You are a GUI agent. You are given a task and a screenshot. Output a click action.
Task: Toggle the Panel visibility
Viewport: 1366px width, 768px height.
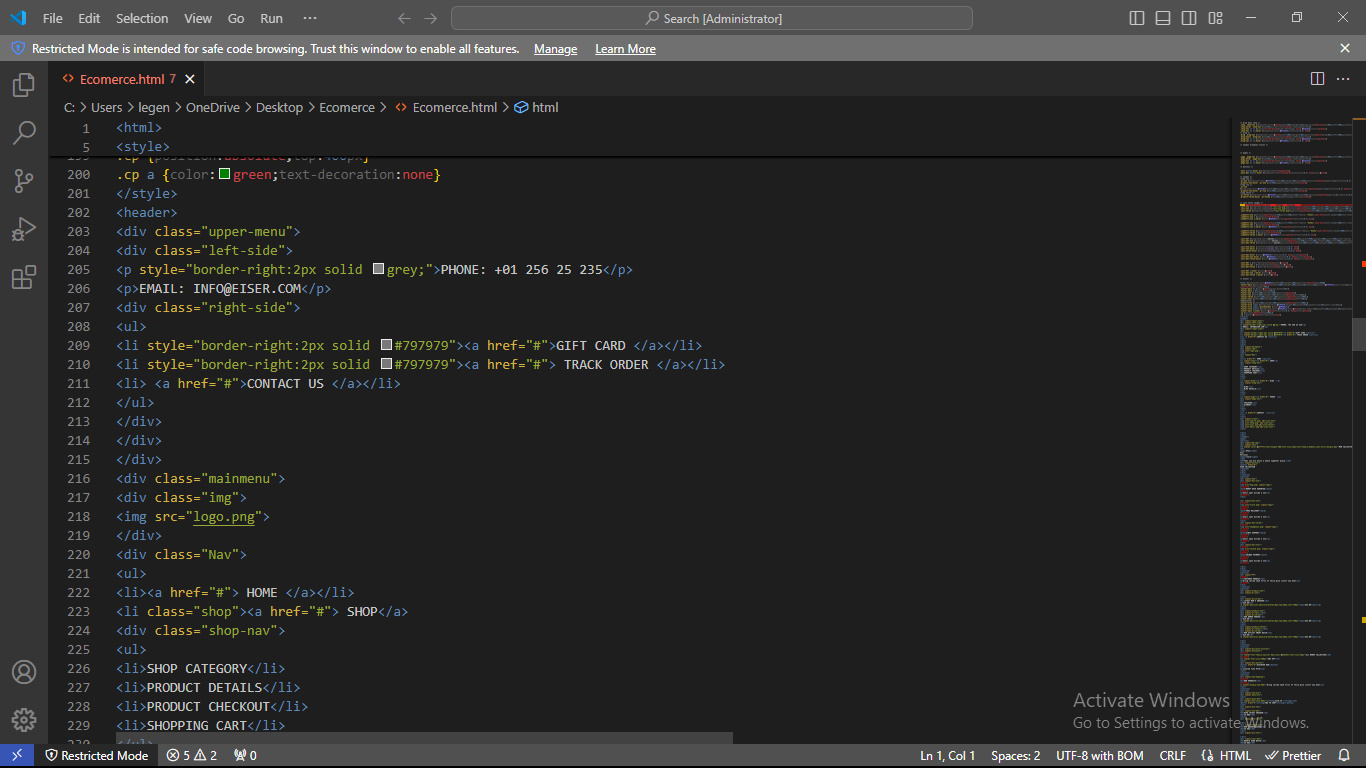click(1162, 17)
